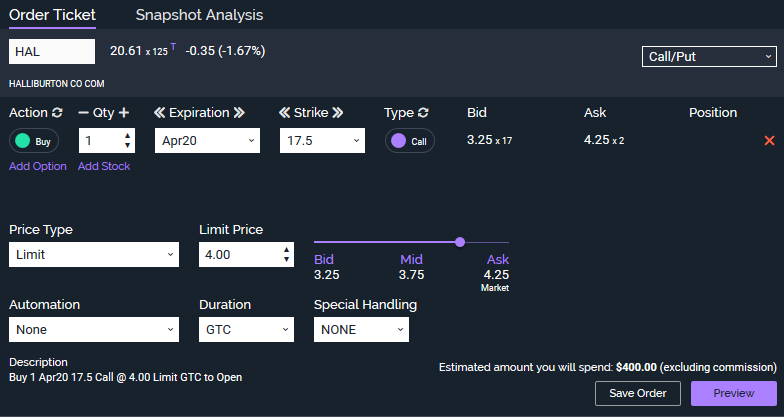Click the bid-ask price slider handle

(460, 242)
